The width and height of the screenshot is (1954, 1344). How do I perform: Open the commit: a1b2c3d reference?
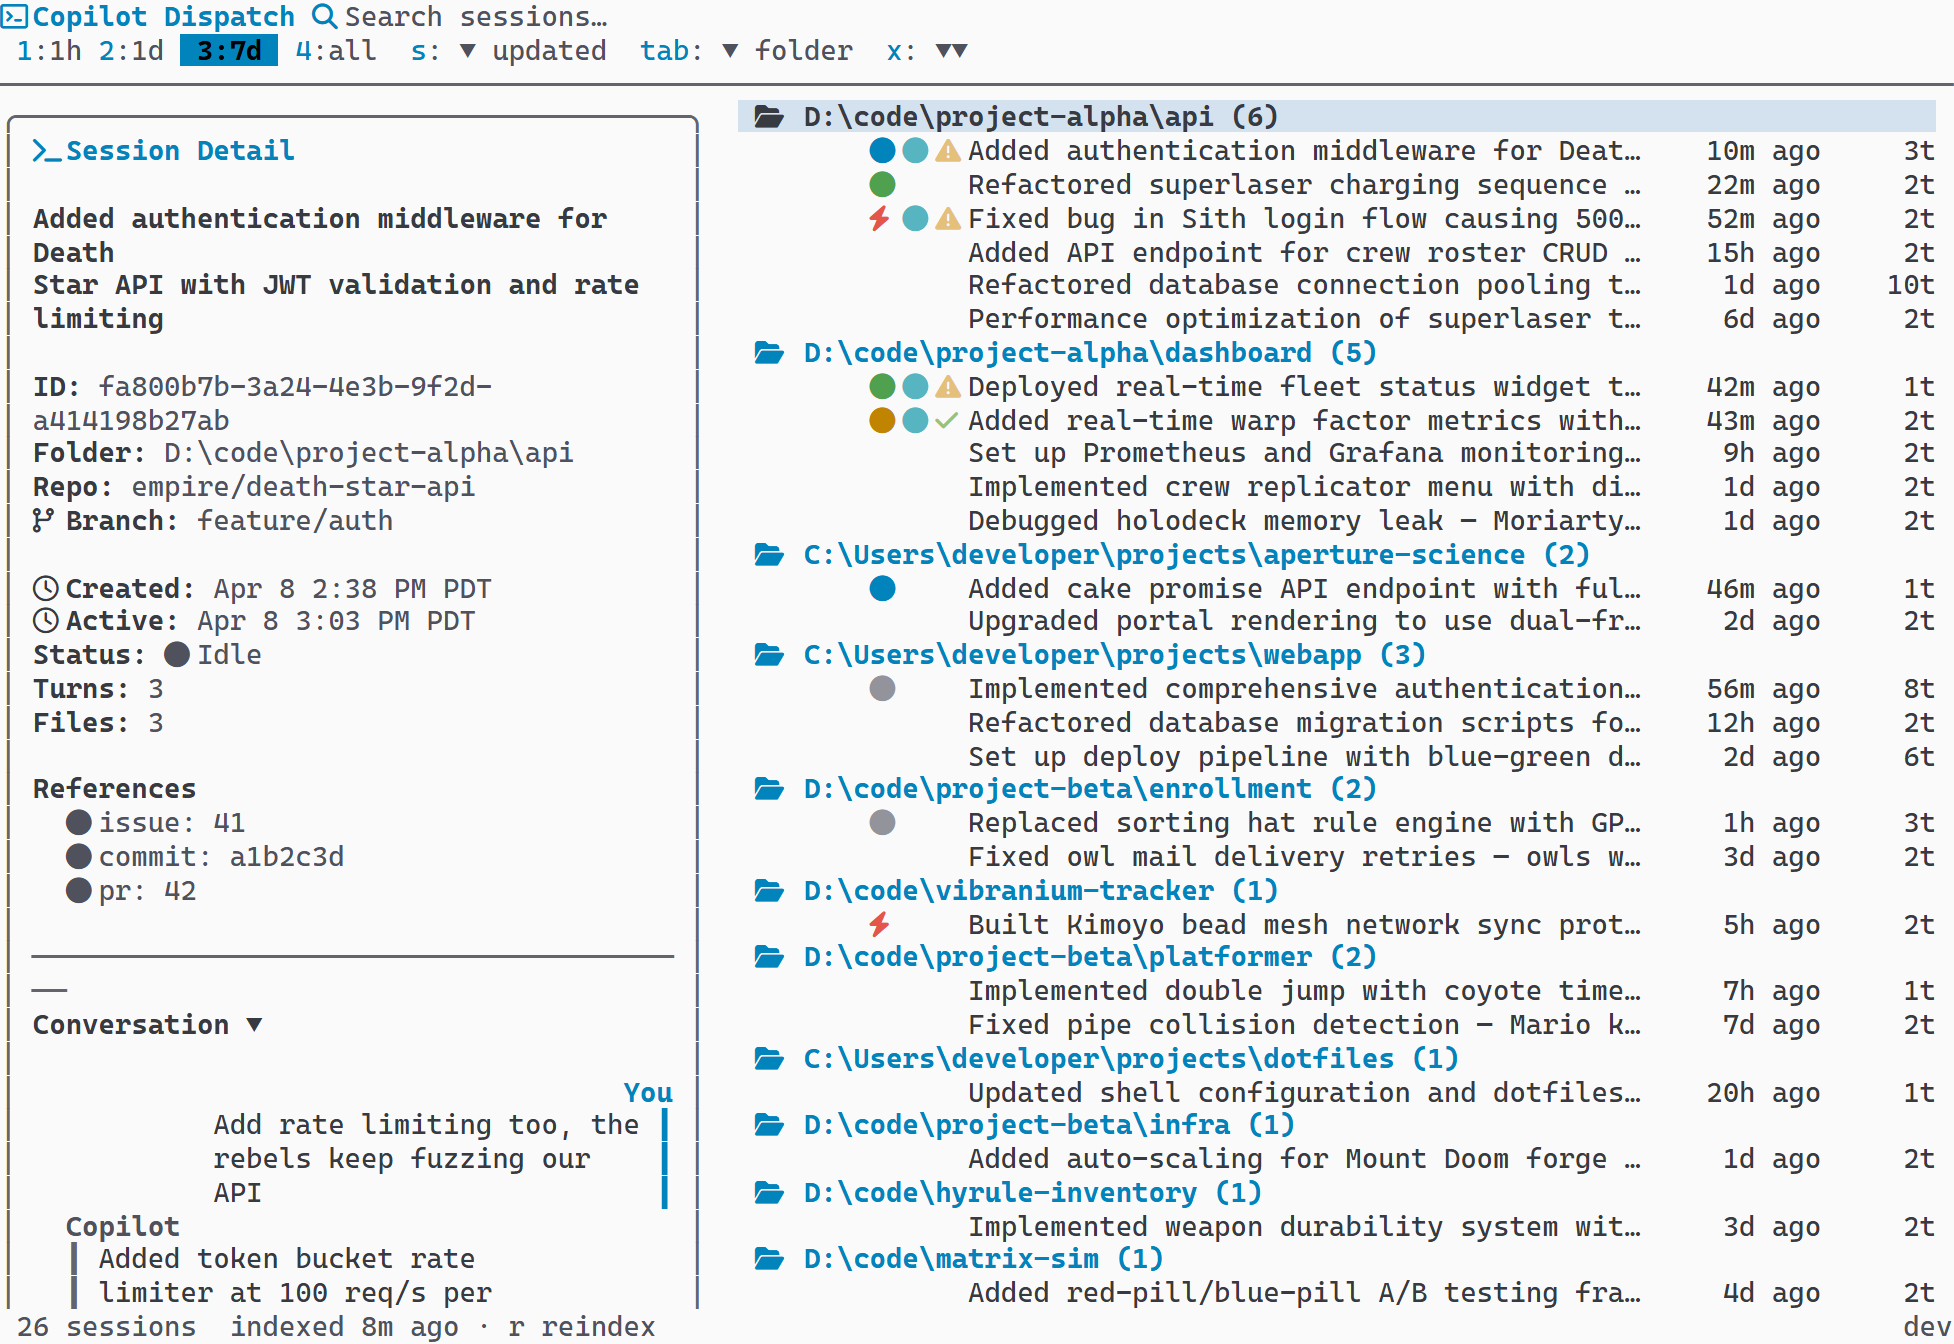coord(204,856)
